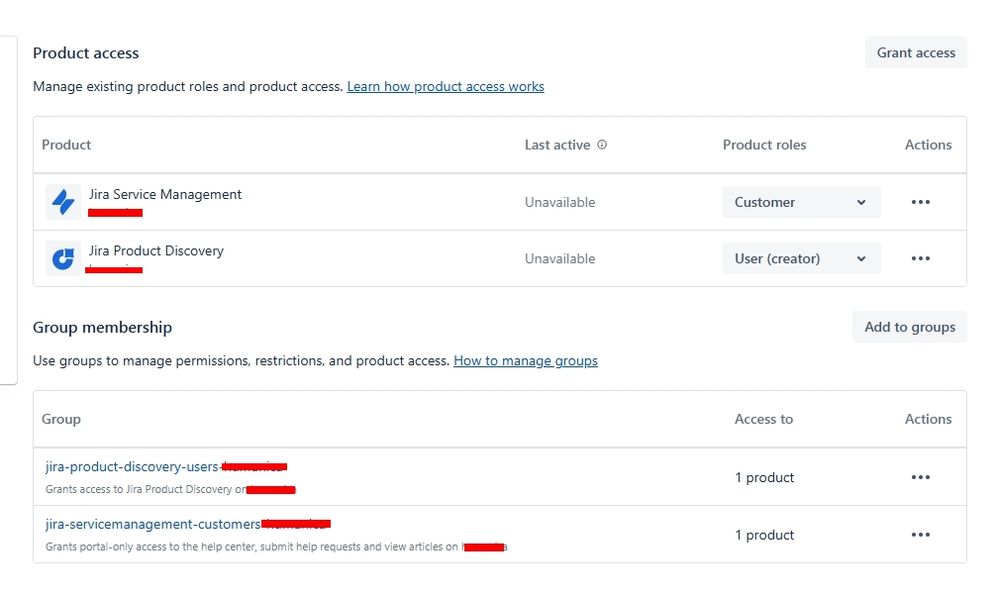
Task: Open actions menu for Jira Product Discovery row
Action: click(920, 259)
